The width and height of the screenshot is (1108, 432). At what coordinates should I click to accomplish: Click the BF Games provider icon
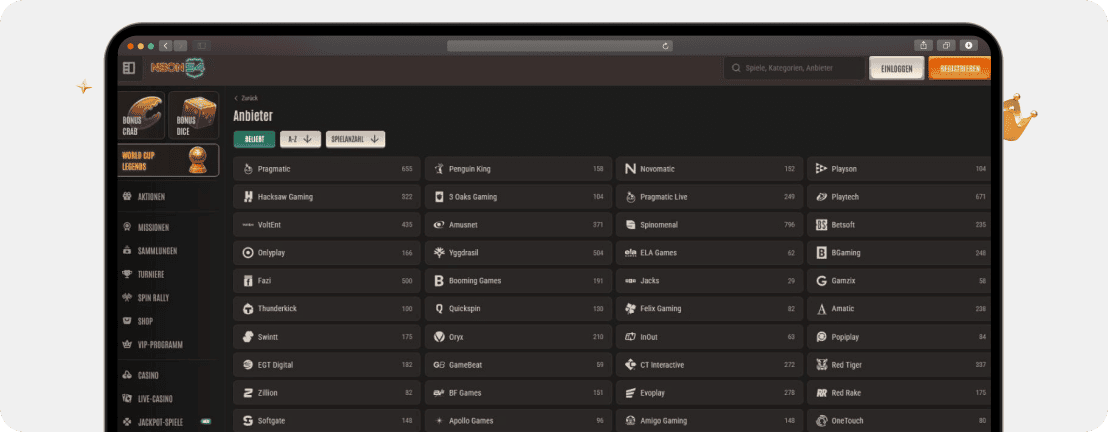click(x=439, y=392)
